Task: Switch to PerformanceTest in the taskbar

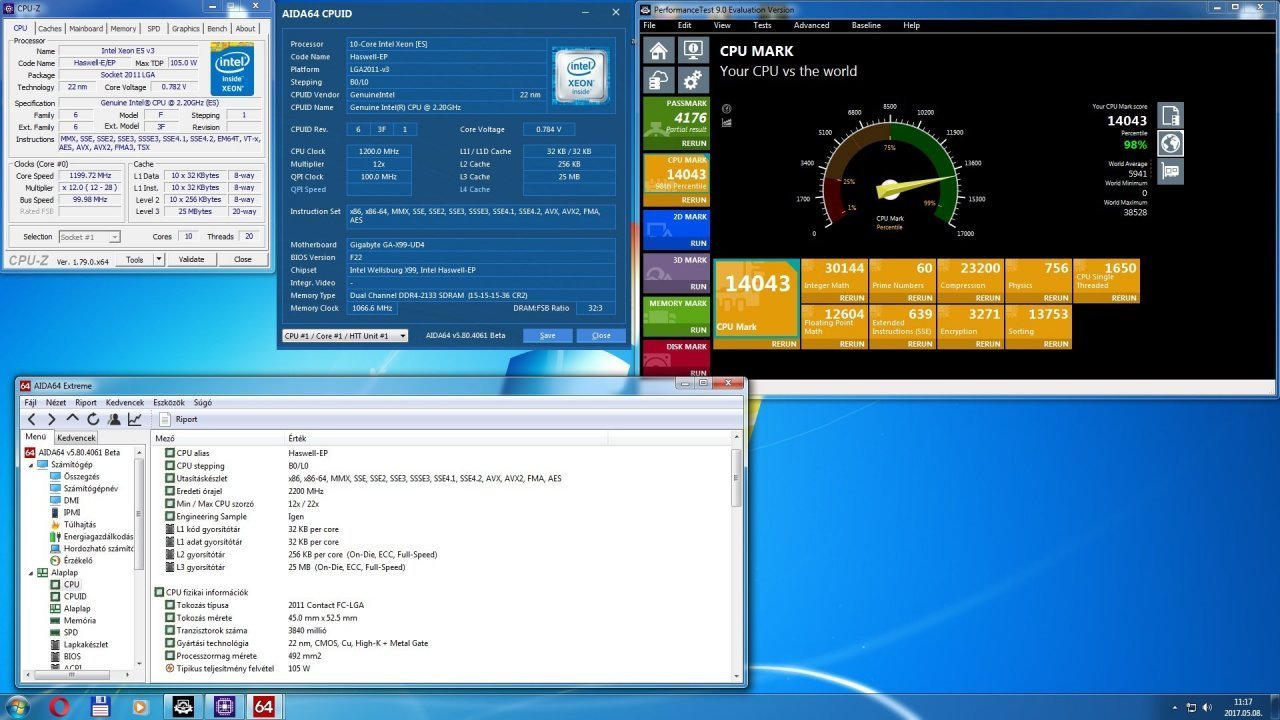Action: click(183, 706)
